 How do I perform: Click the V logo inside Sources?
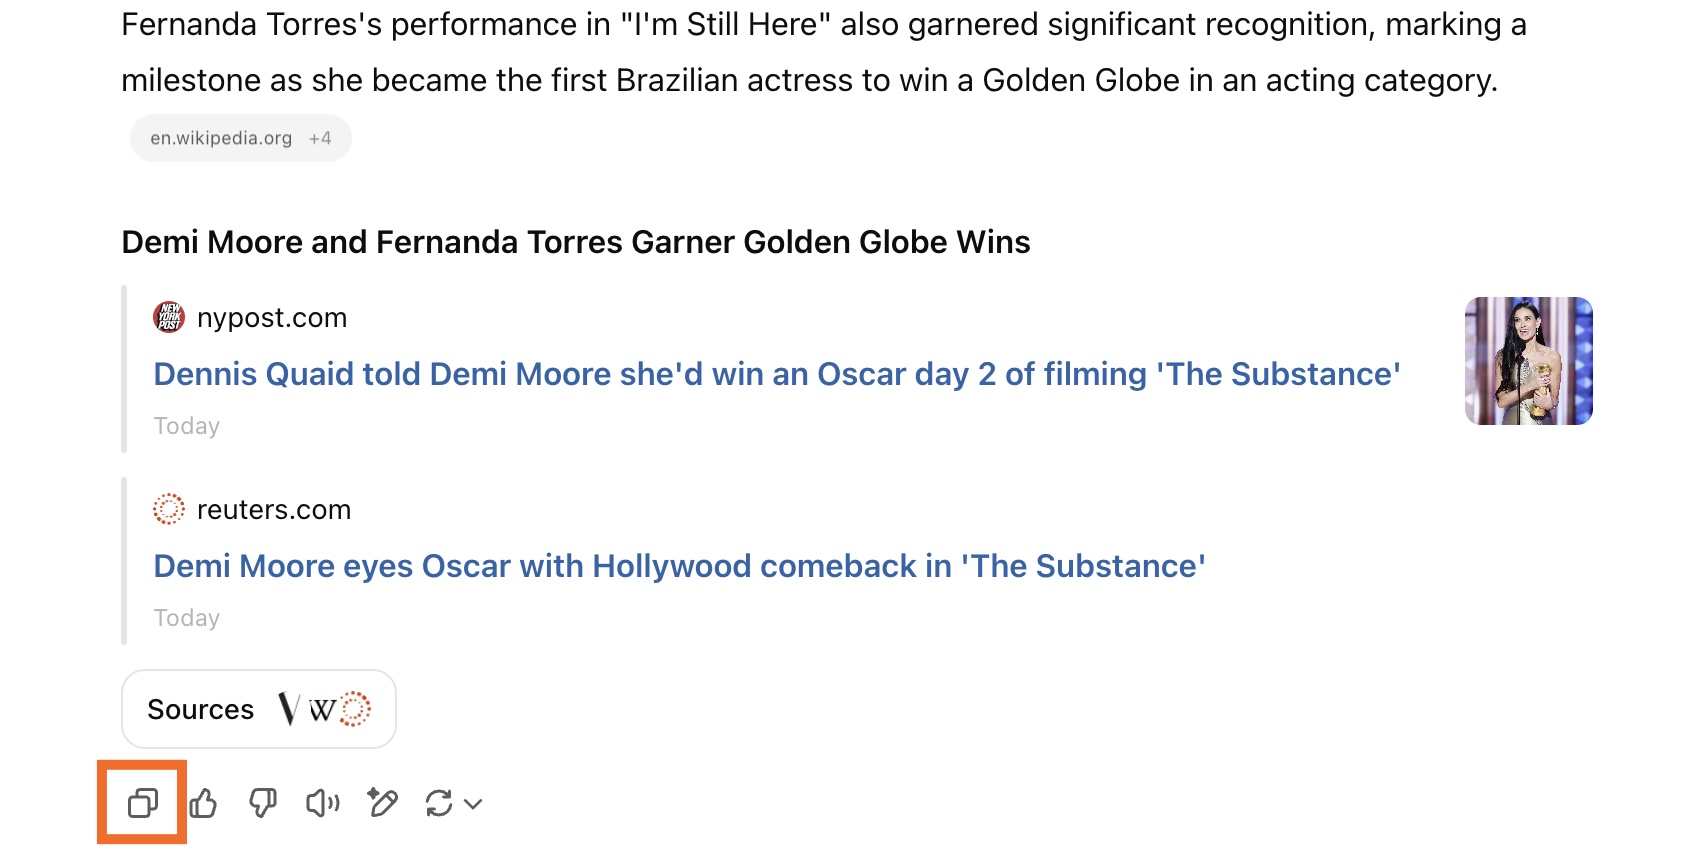tap(289, 709)
